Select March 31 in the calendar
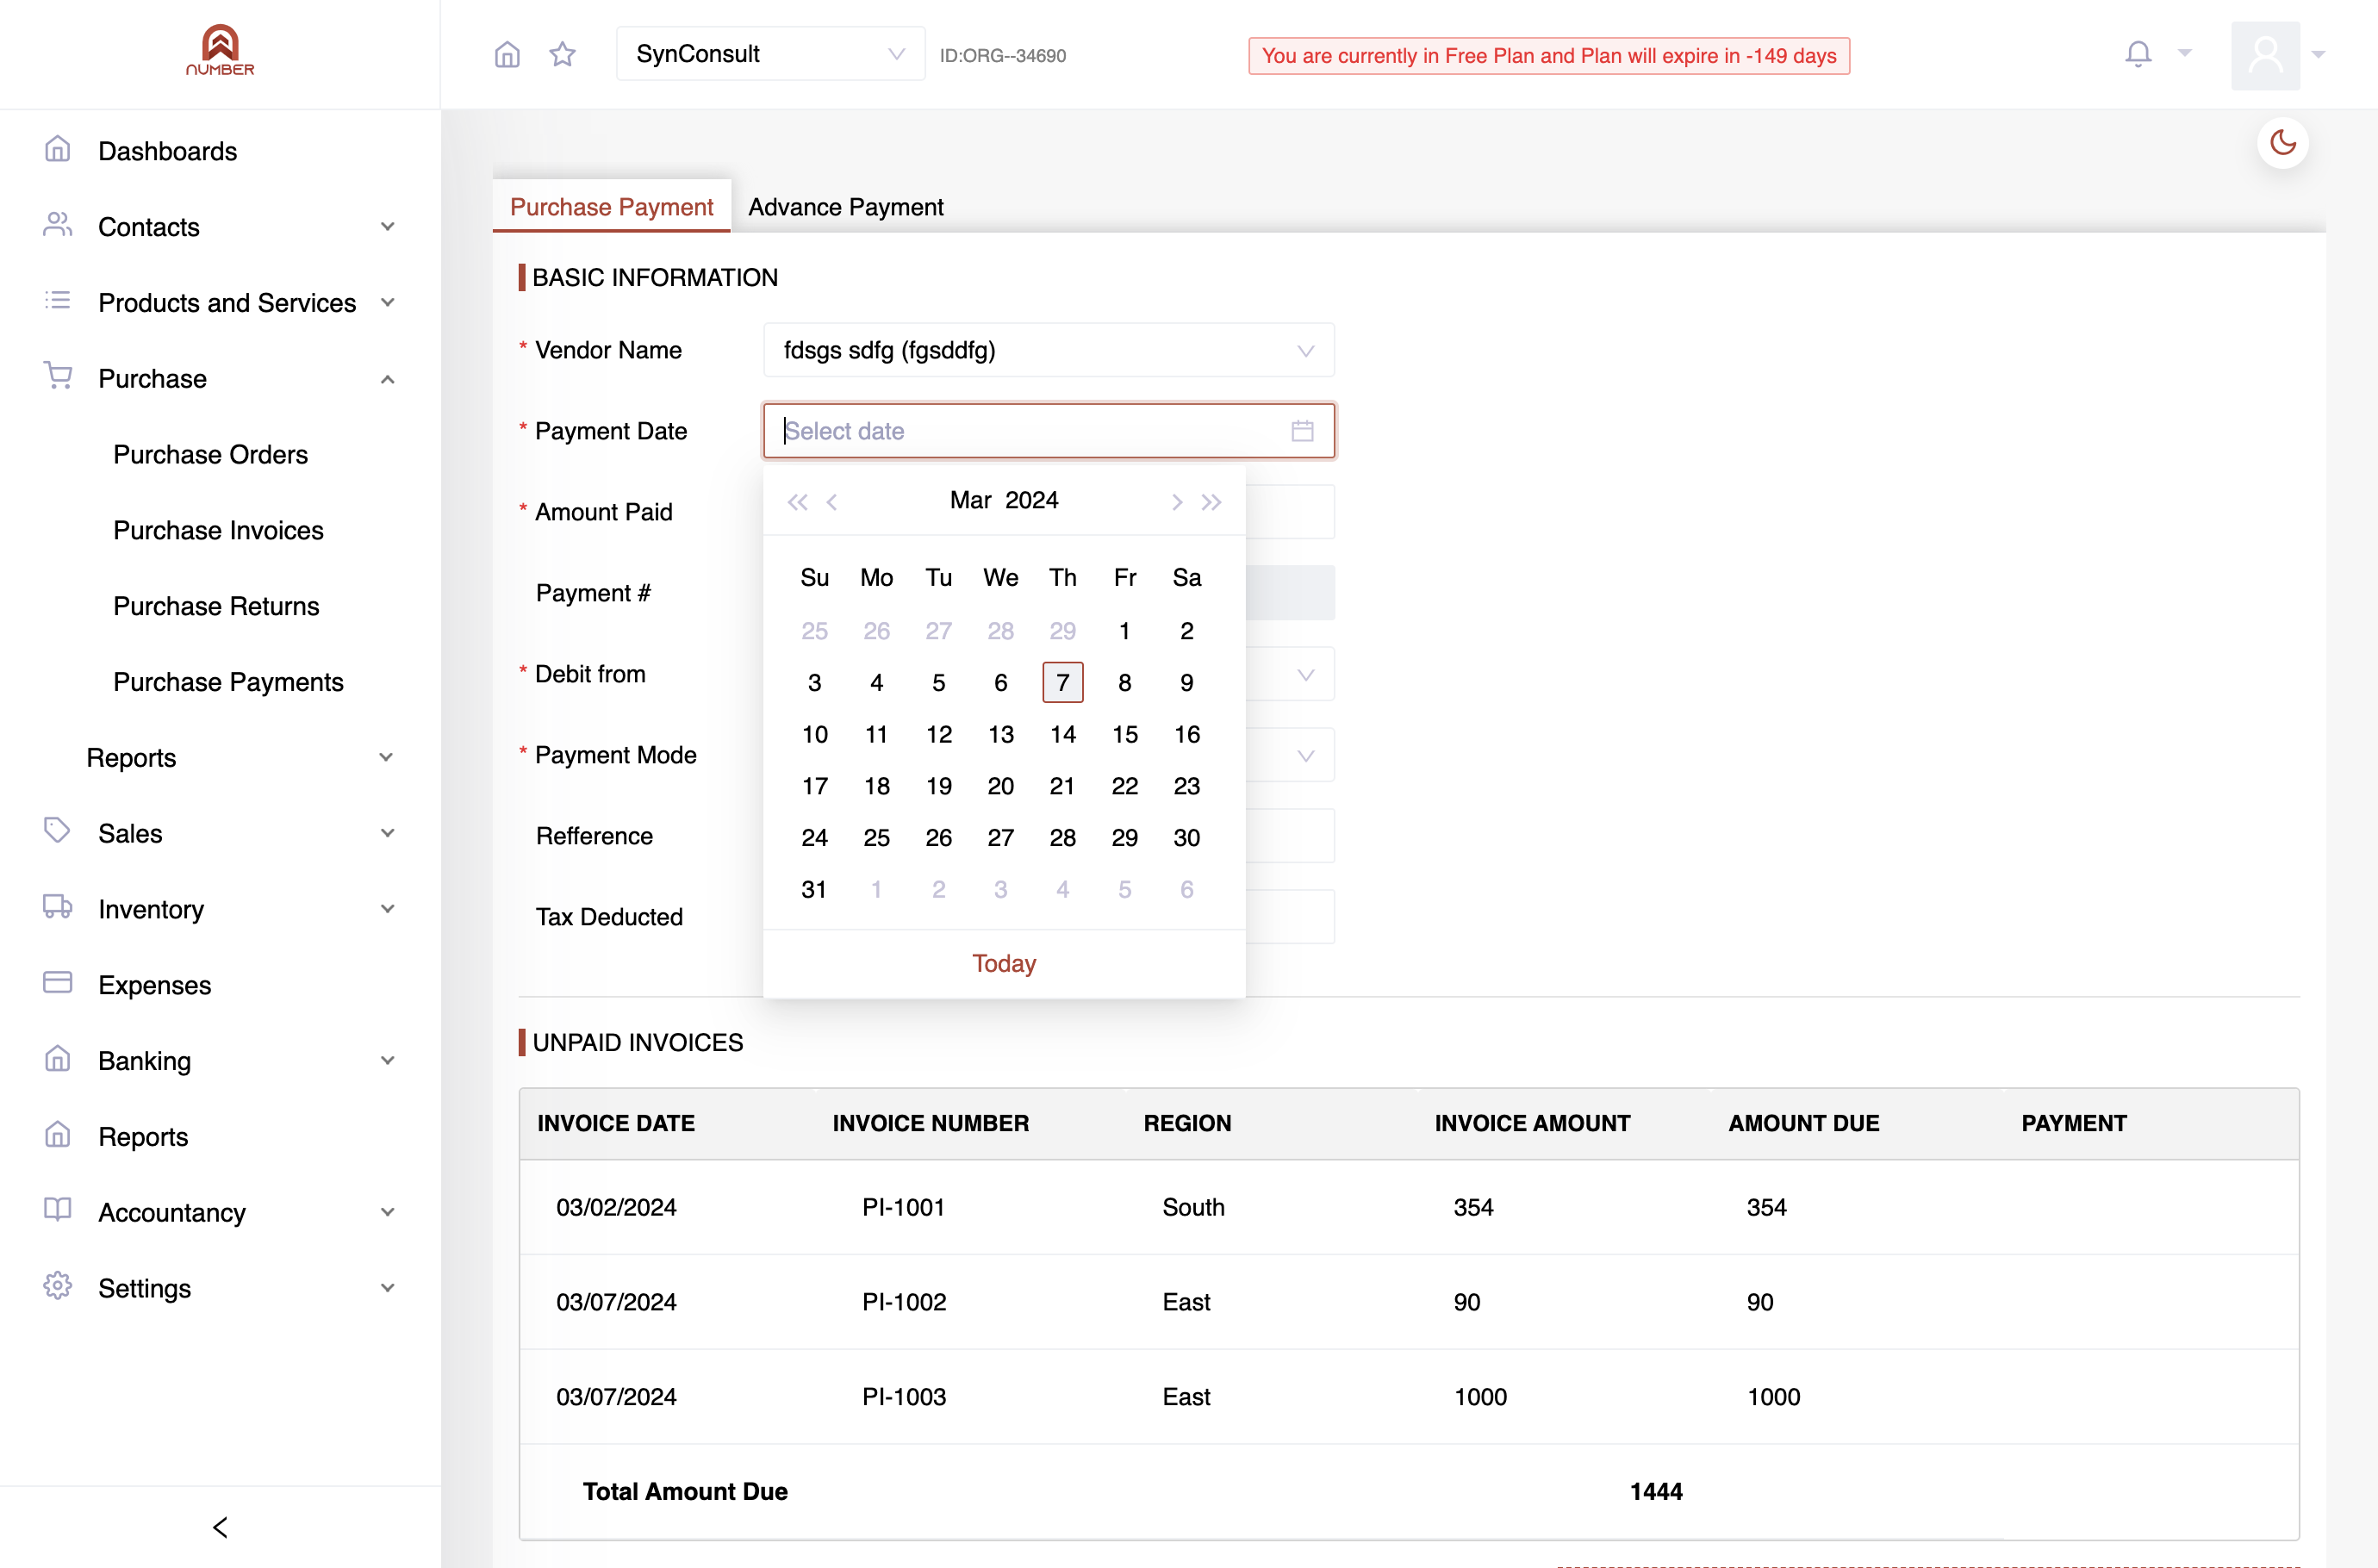 click(x=814, y=889)
